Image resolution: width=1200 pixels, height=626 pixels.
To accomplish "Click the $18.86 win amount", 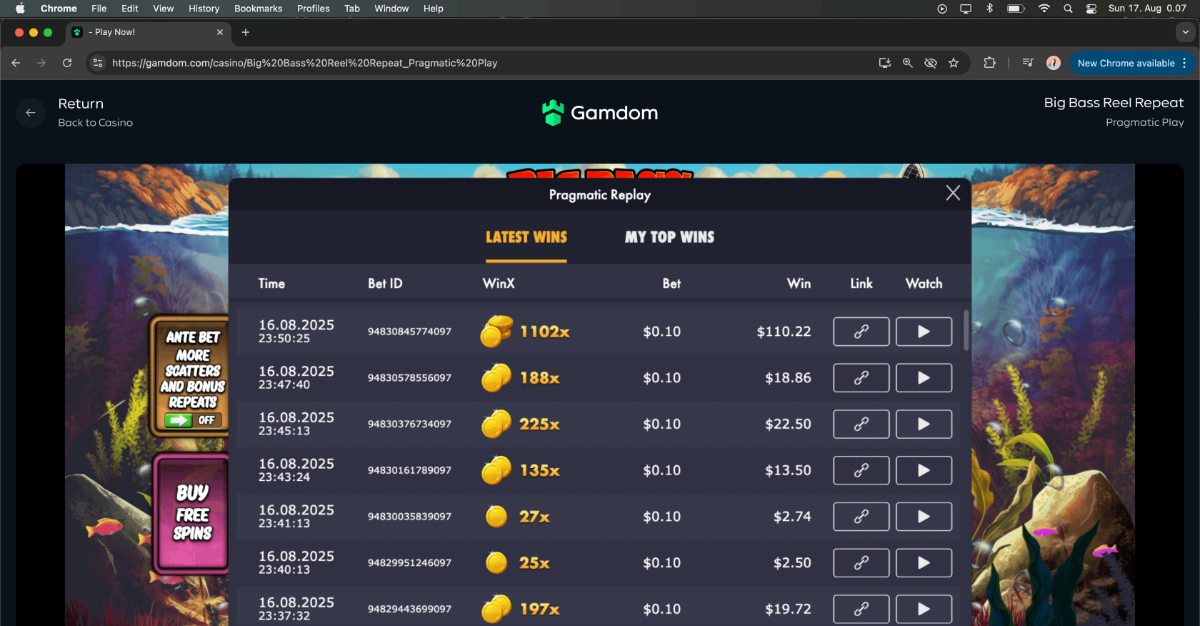I will [788, 378].
